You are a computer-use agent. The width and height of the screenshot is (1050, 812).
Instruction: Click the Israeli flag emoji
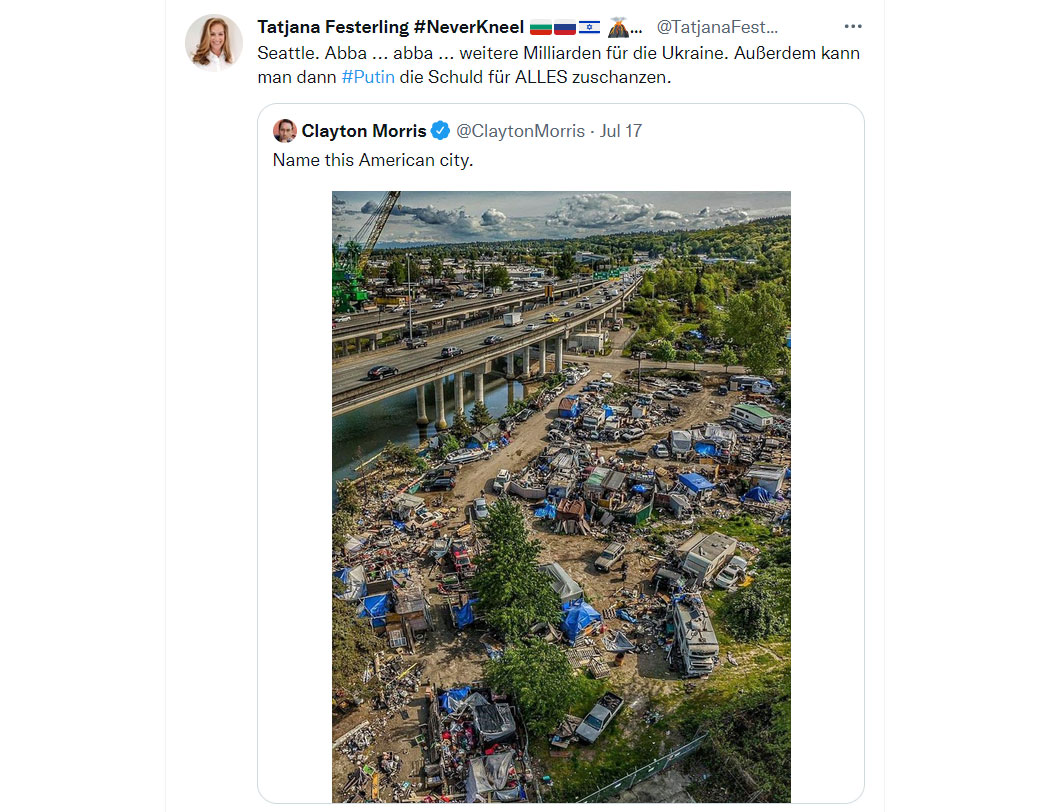(589, 27)
